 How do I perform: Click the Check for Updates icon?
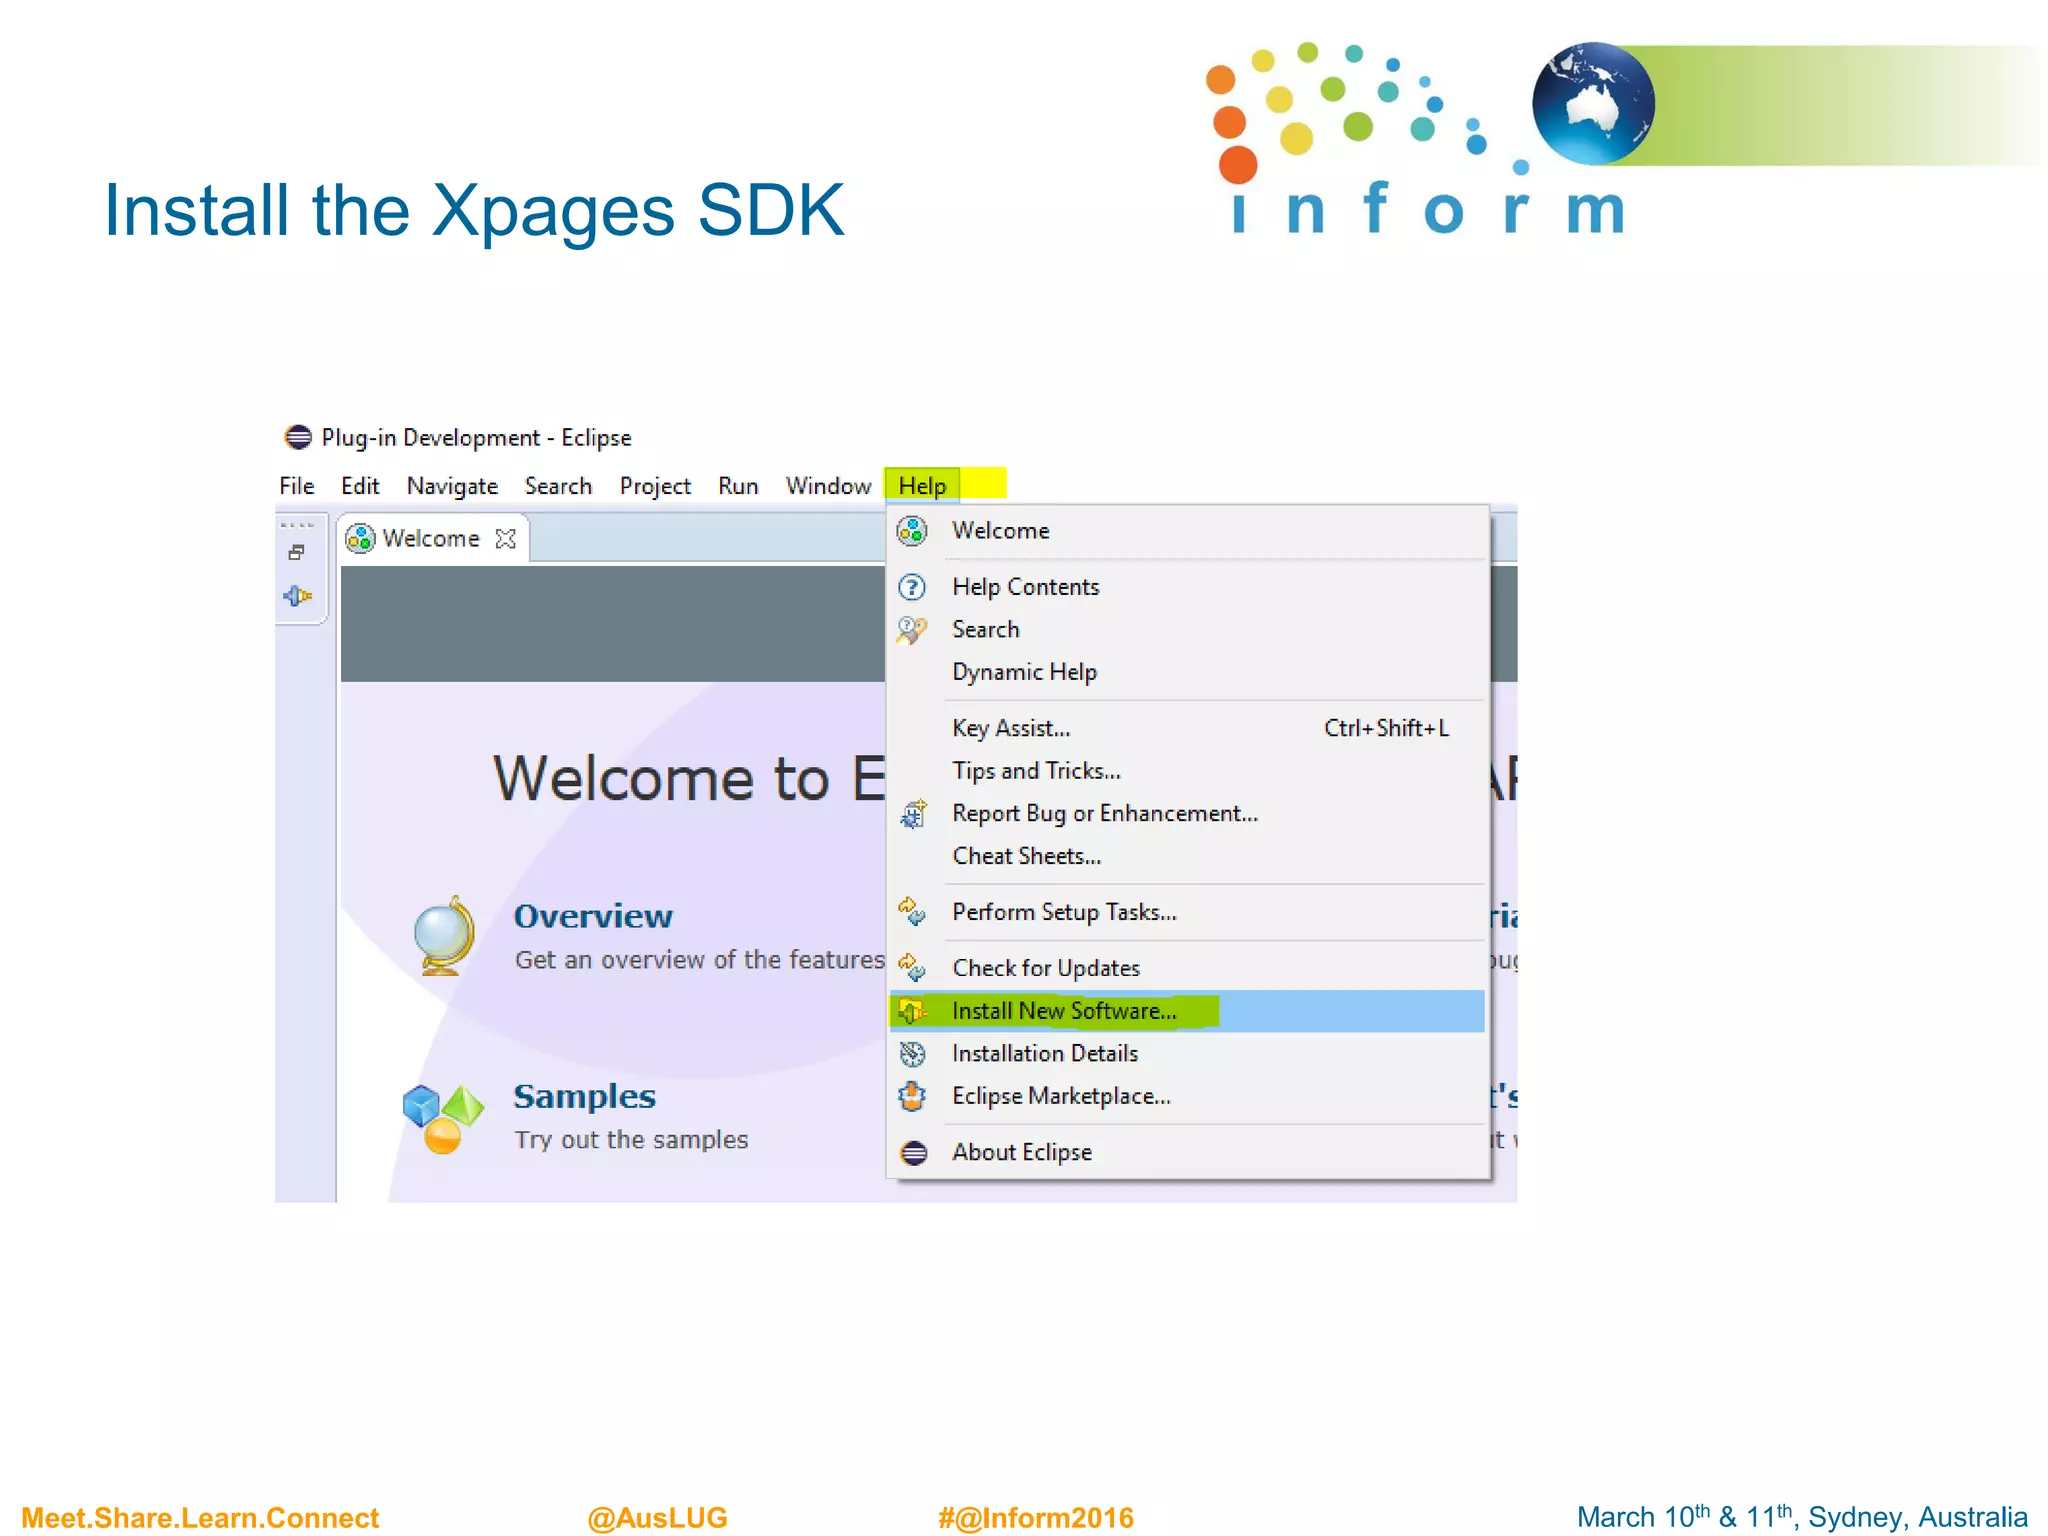pos(912,968)
